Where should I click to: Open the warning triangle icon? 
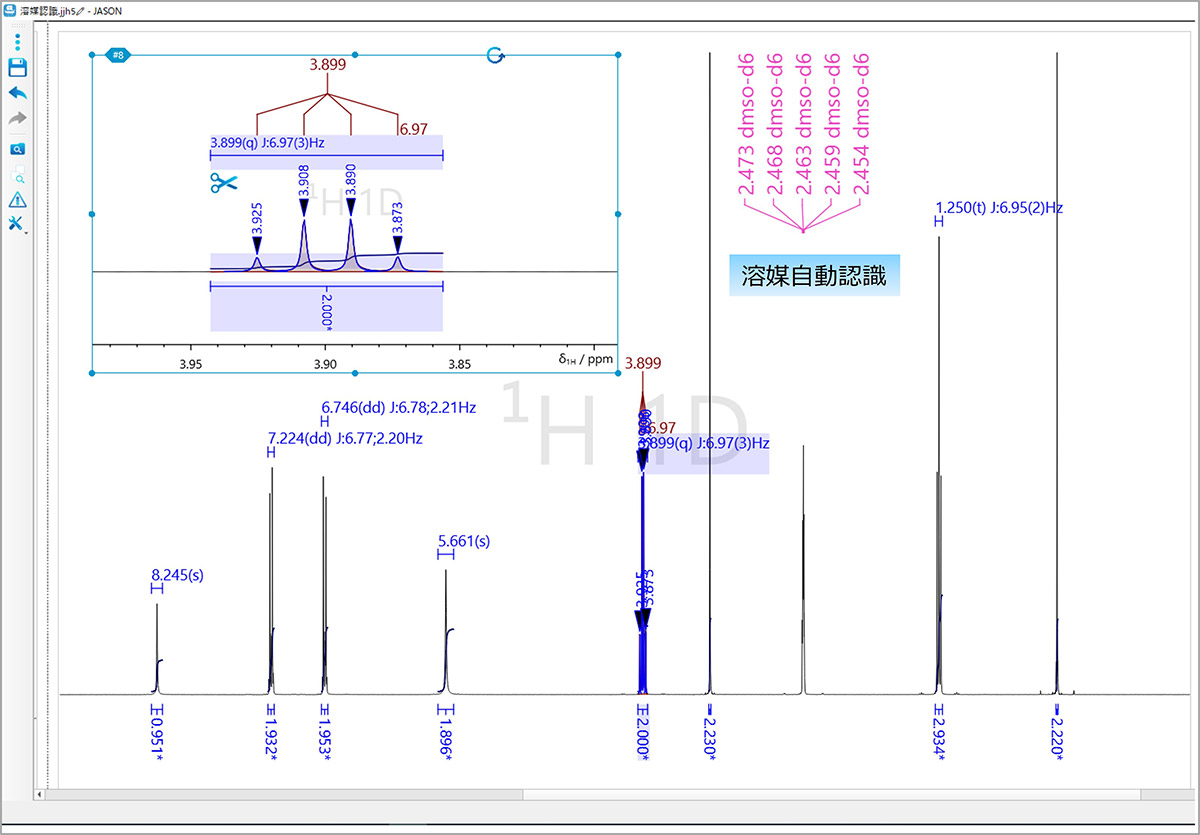[x=17, y=200]
